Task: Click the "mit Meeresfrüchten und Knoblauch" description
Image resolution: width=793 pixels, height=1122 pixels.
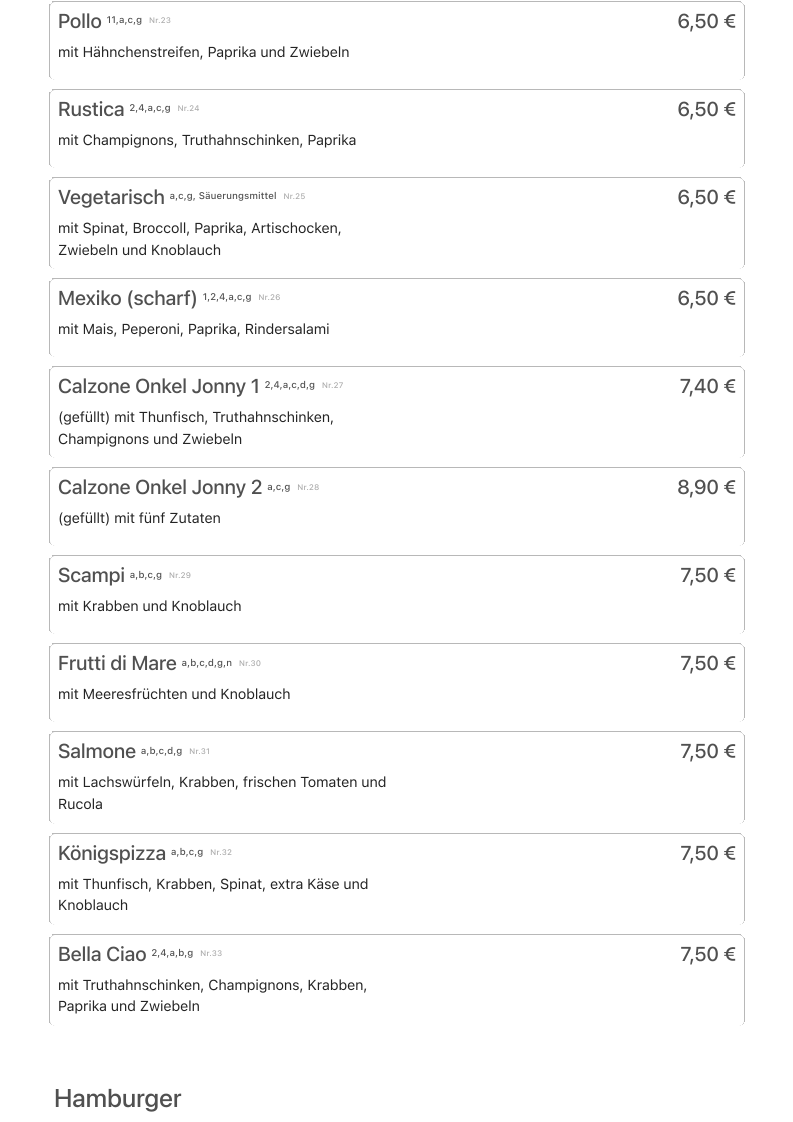Action: click(x=174, y=694)
